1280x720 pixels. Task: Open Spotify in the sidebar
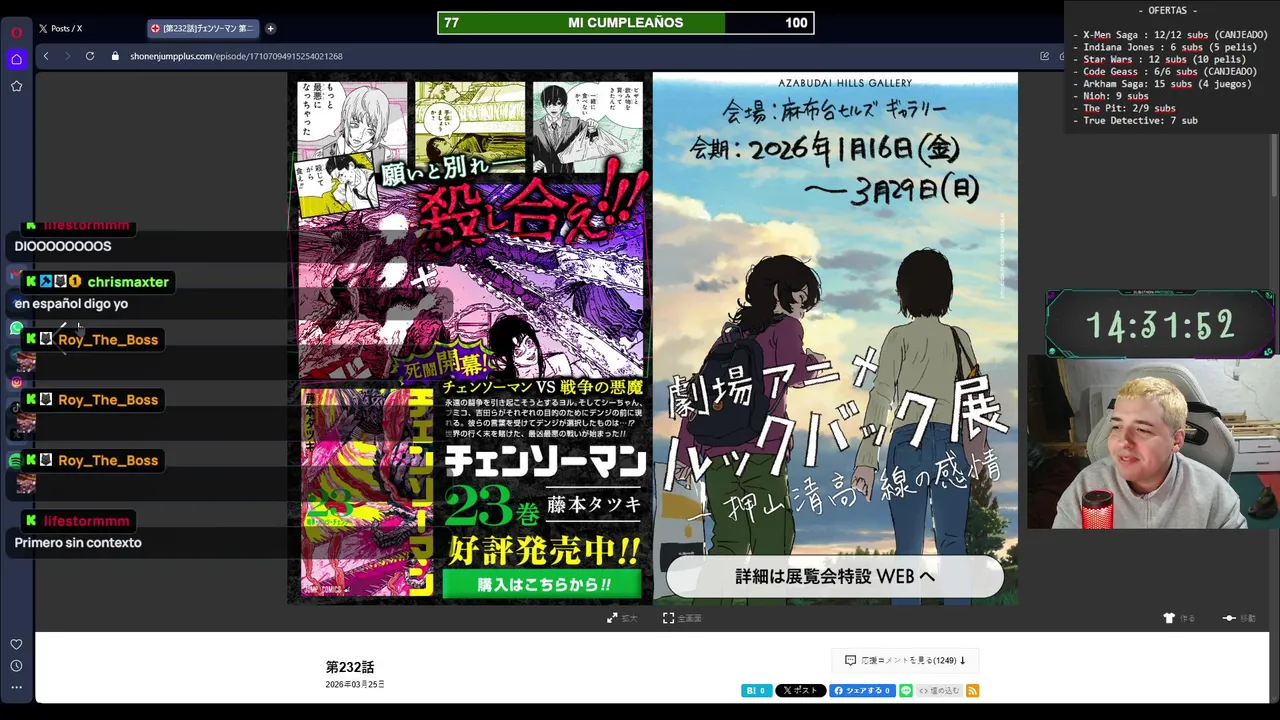pos(14,461)
